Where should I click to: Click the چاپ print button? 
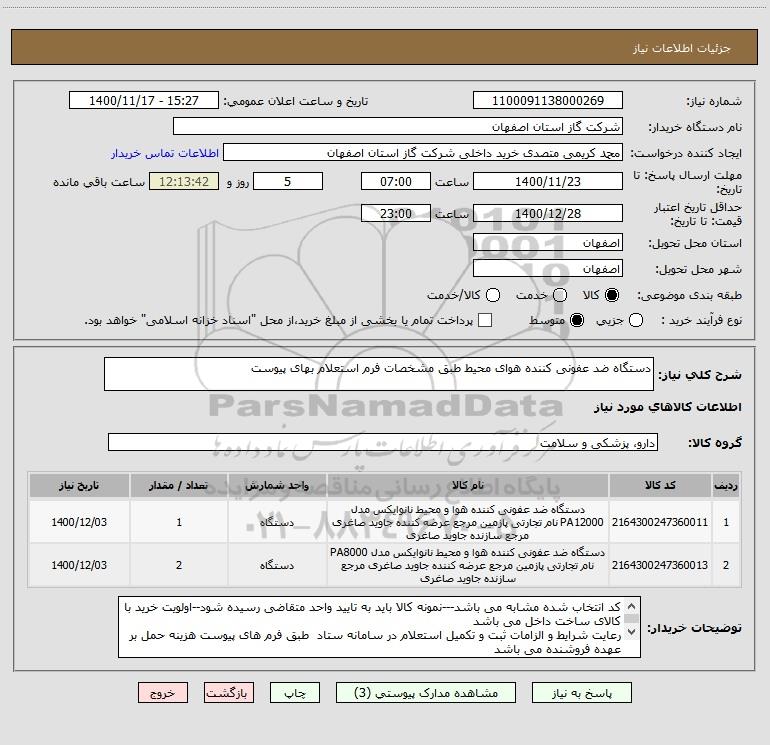point(295,693)
